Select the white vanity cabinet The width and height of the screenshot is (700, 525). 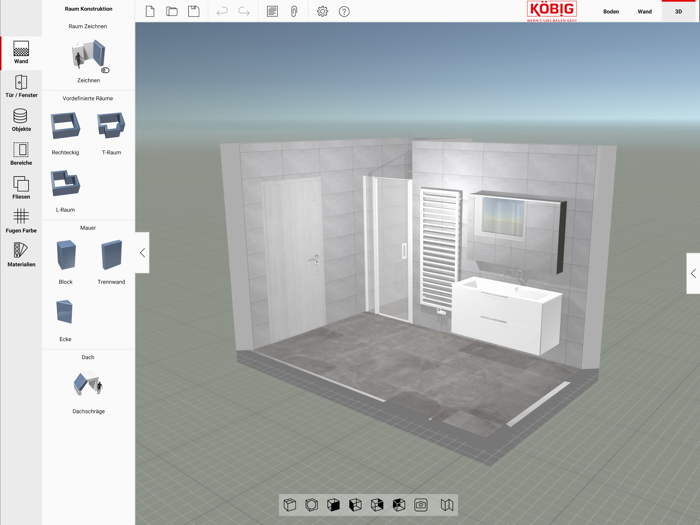click(507, 315)
